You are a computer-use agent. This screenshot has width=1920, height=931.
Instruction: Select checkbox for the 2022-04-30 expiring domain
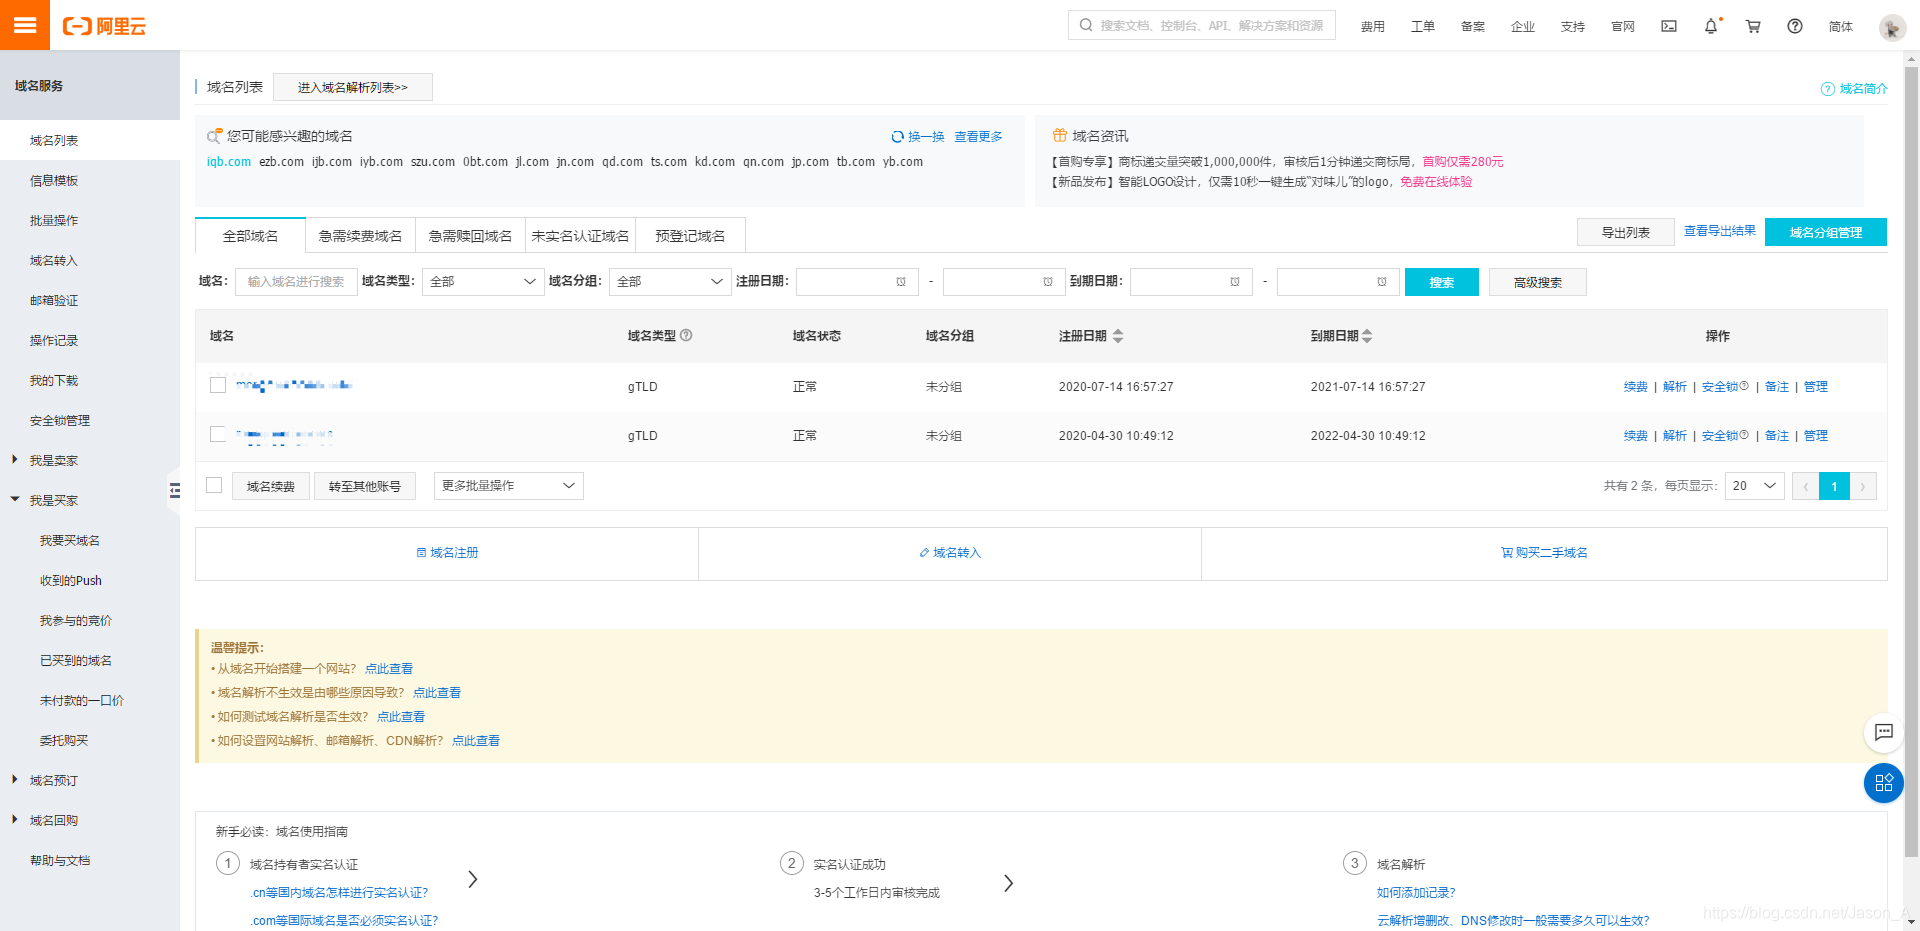[218, 434]
